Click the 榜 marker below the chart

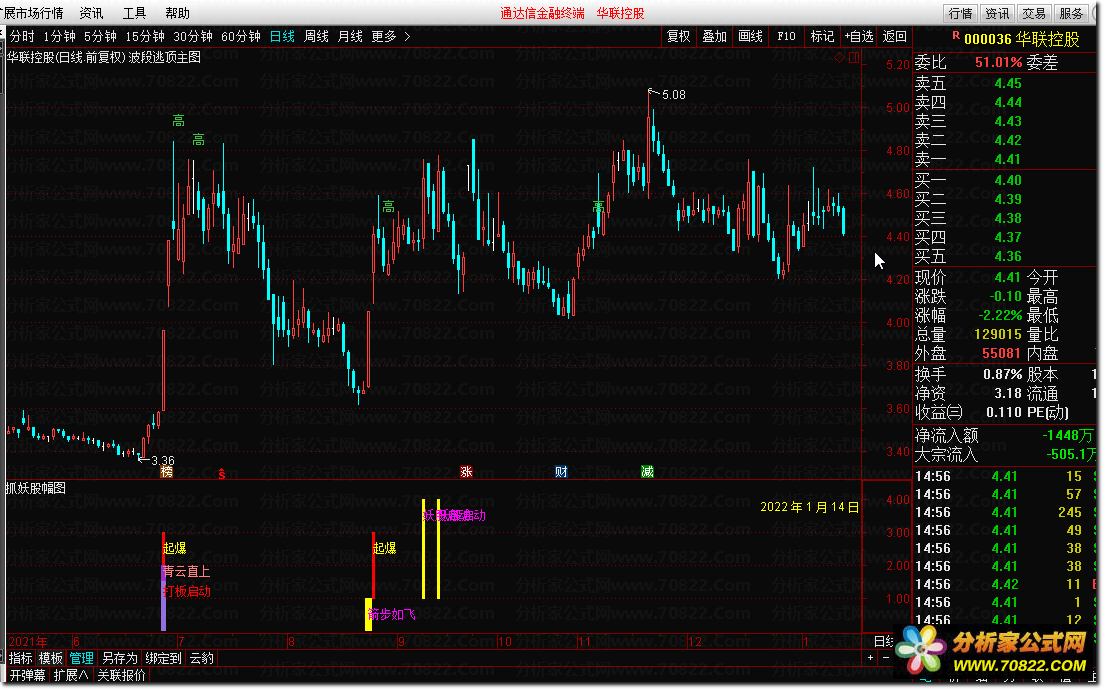pos(166,472)
